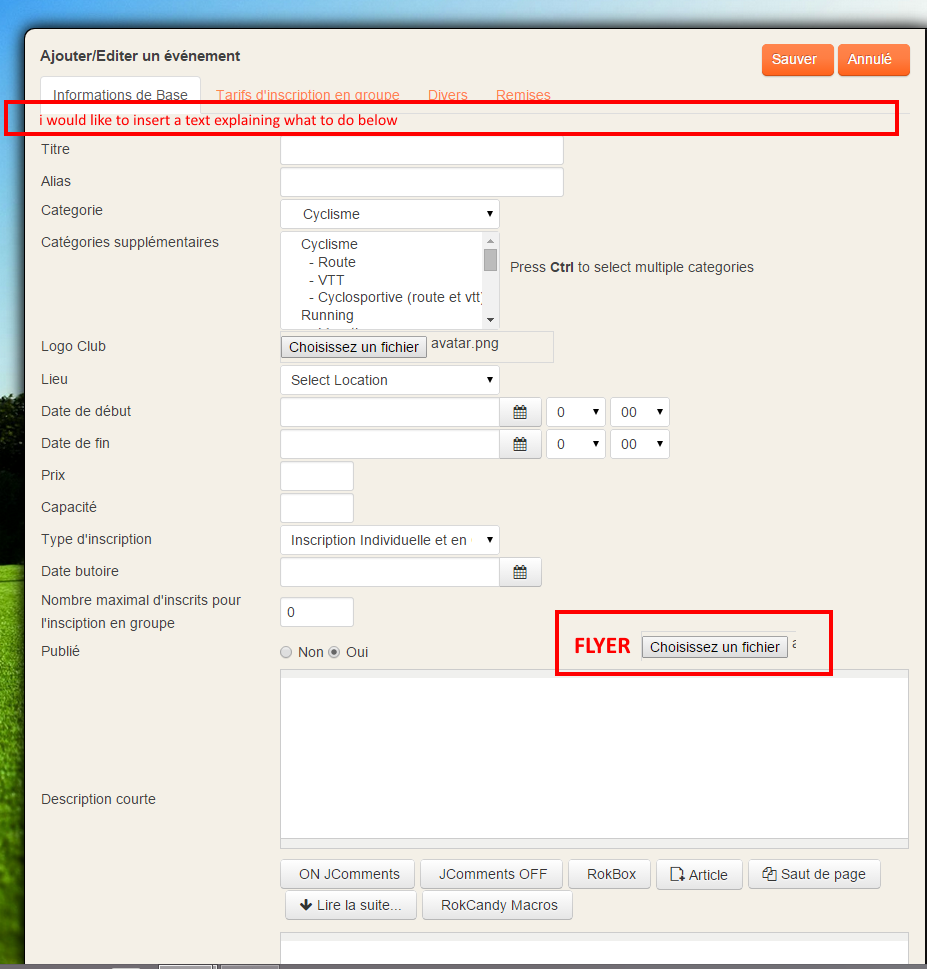Open the start date hour dropdown
The image size is (927, 969).
coord(575,412)
